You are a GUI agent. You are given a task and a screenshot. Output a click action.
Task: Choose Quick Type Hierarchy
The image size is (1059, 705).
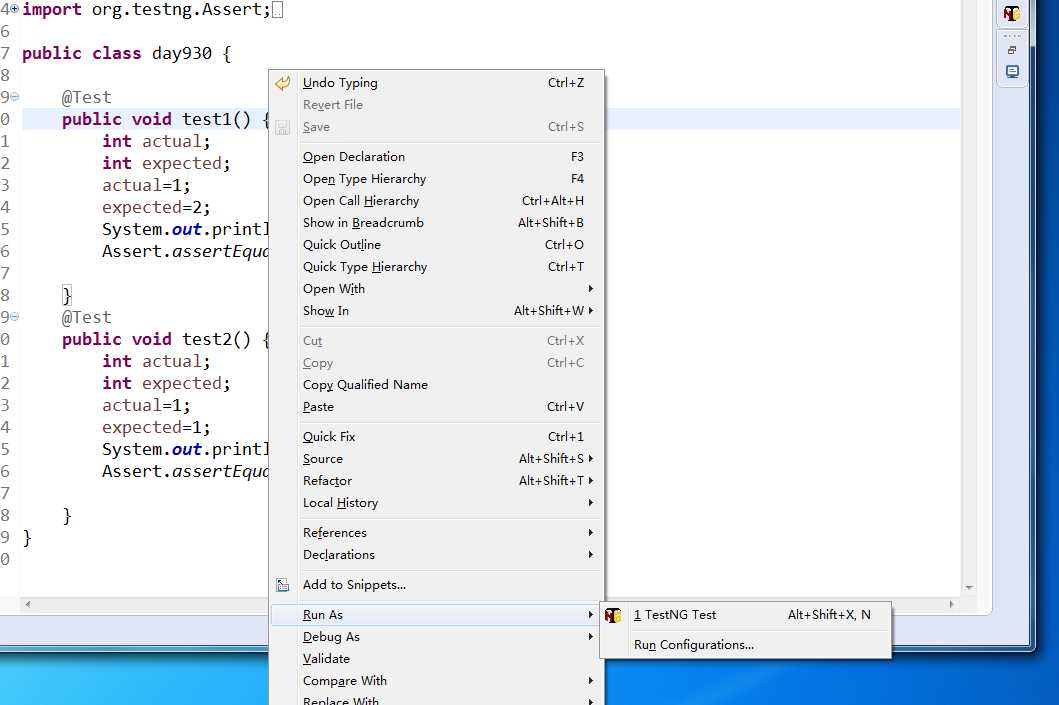point(436,267)
